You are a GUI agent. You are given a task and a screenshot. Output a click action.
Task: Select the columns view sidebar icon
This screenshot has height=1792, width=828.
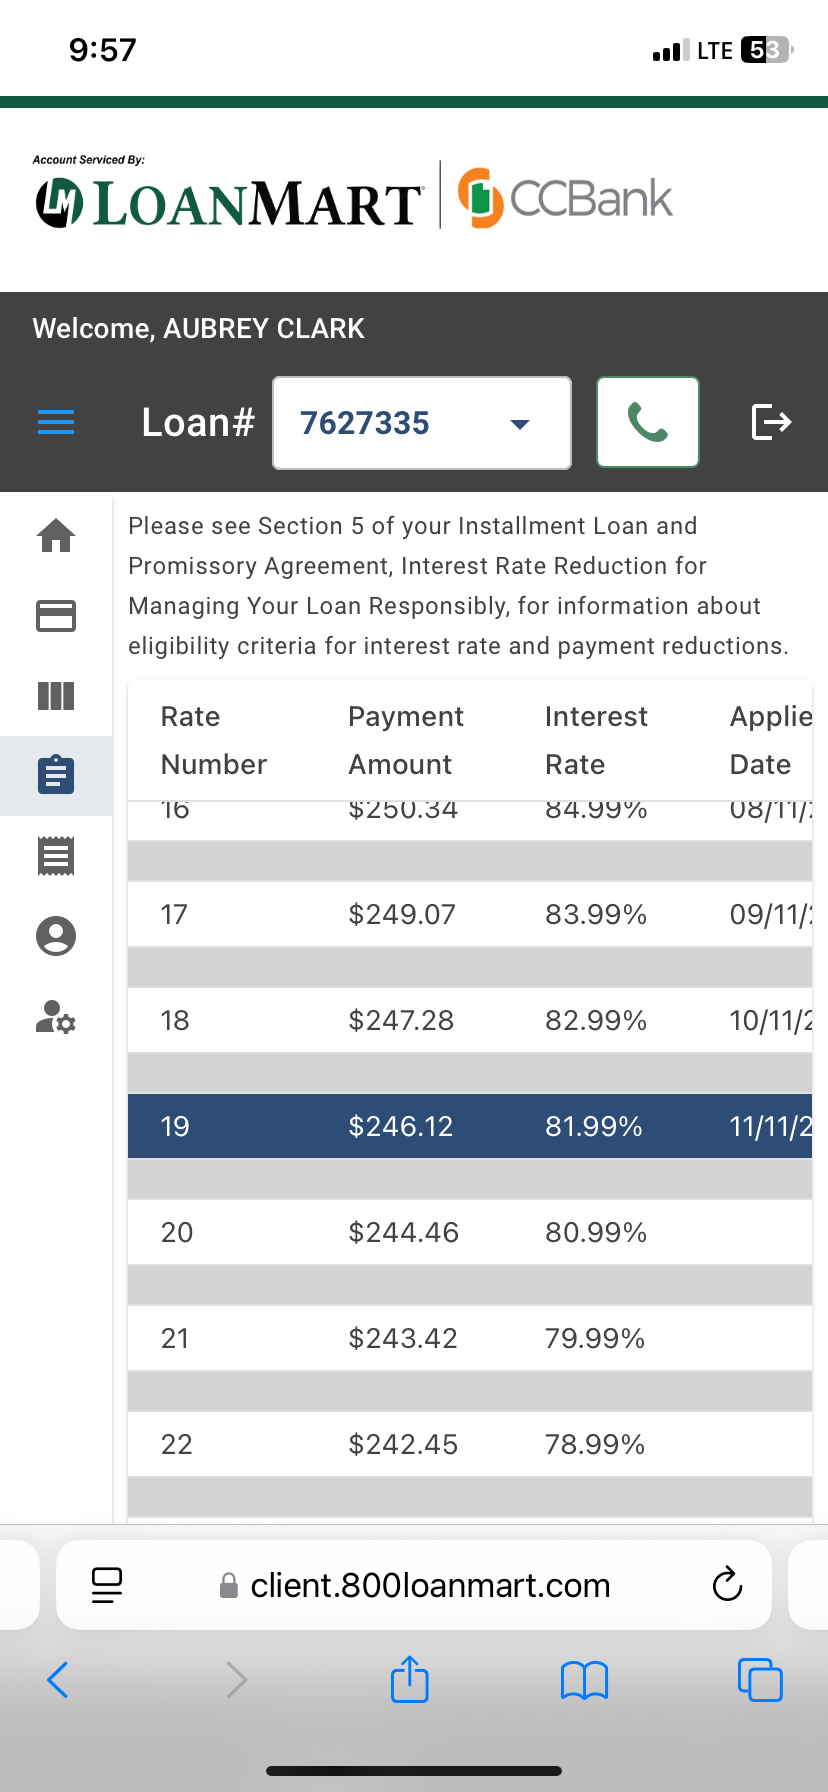(x=56, y=696)
